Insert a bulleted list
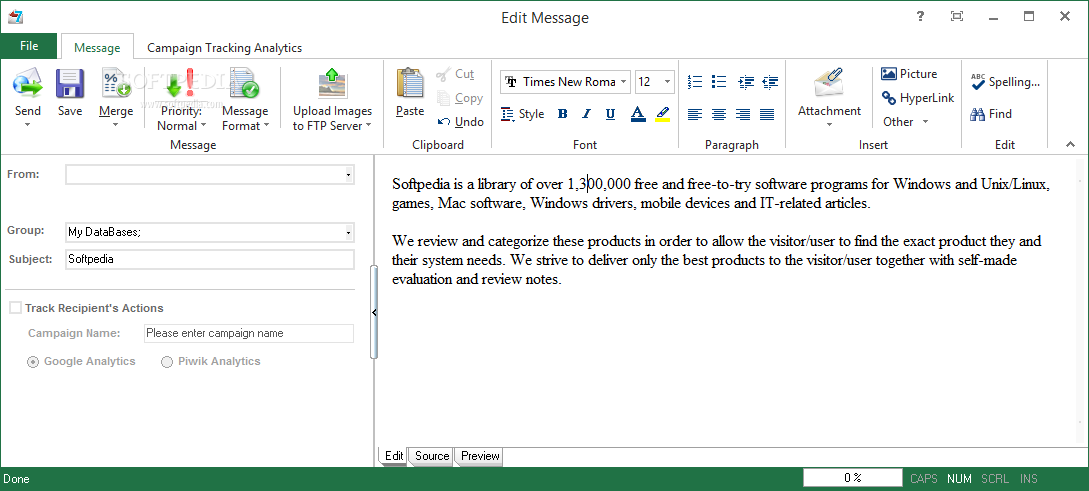Viewport: 1089px width, 491px height. [719, 82]
